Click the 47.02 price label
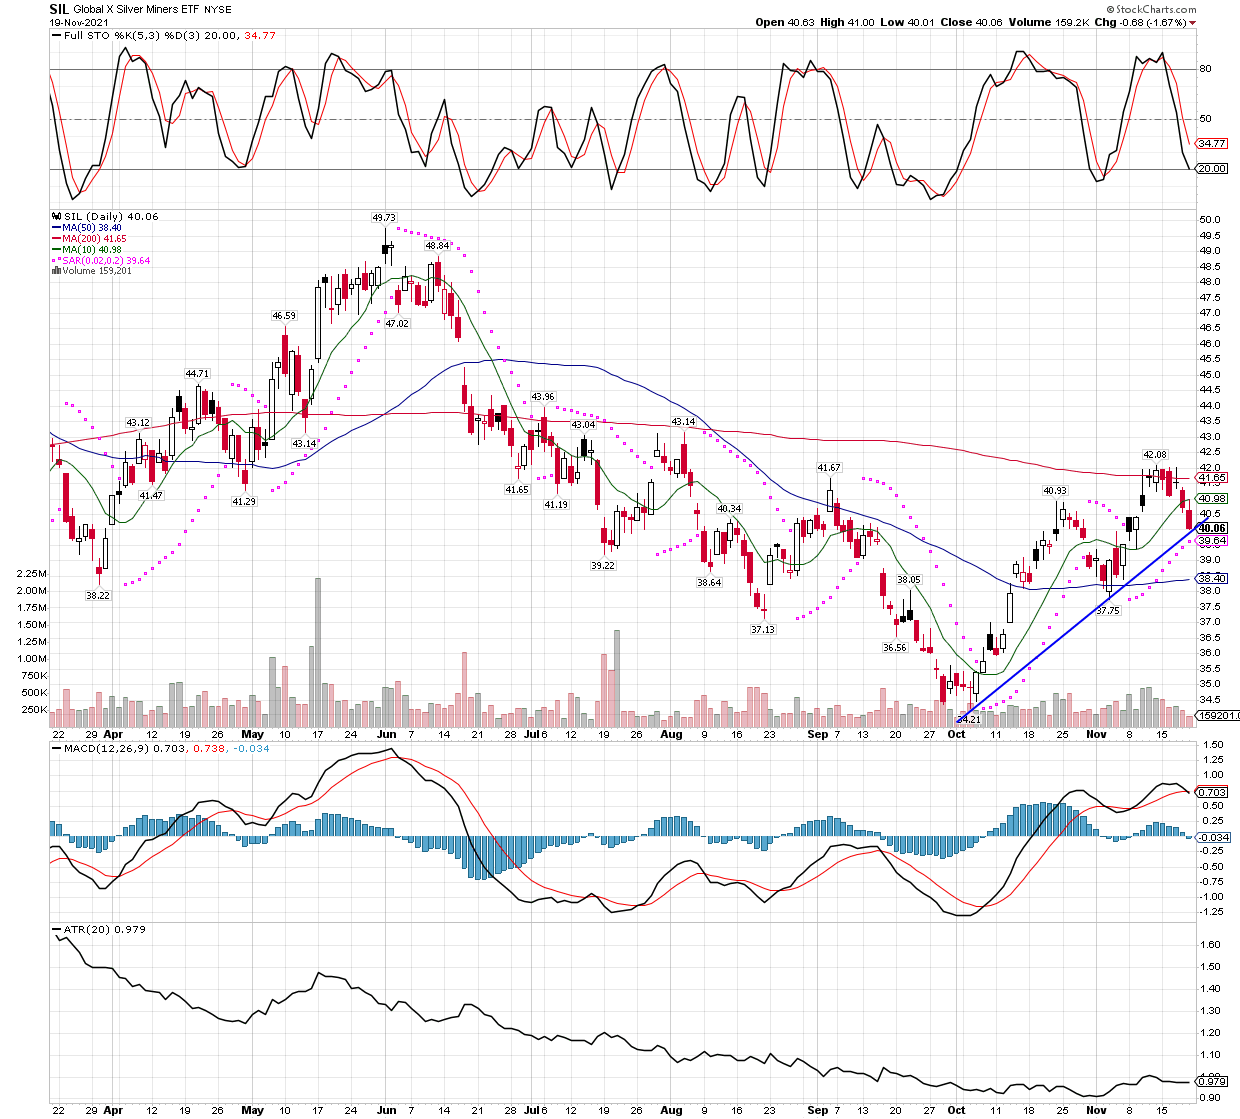 [x=397, y=324]
